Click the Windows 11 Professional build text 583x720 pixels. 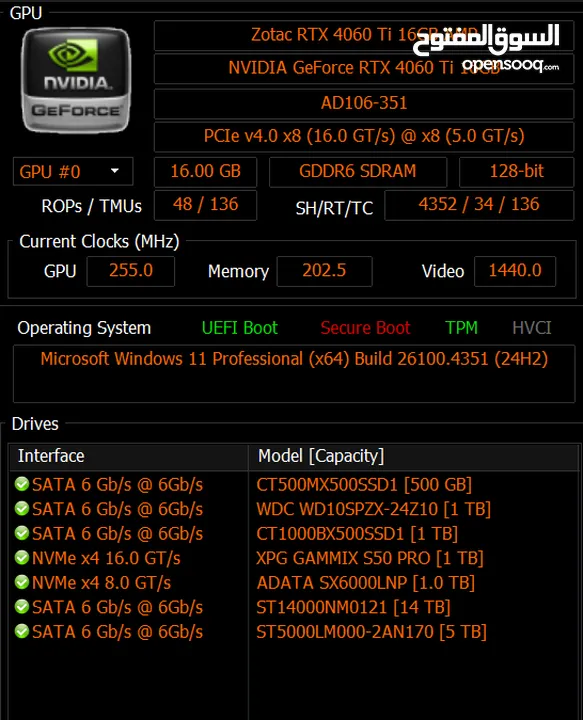294,359
